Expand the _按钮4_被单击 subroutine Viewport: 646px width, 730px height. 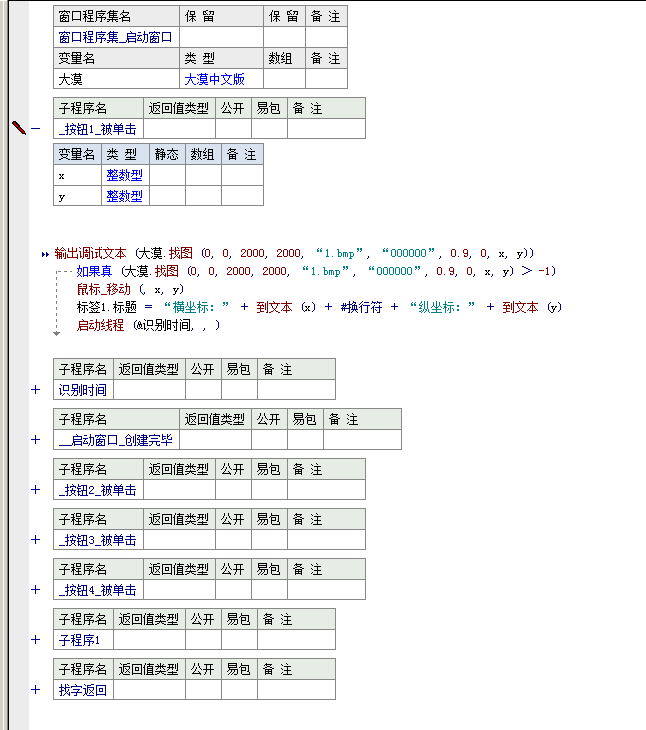coord(35,589)
